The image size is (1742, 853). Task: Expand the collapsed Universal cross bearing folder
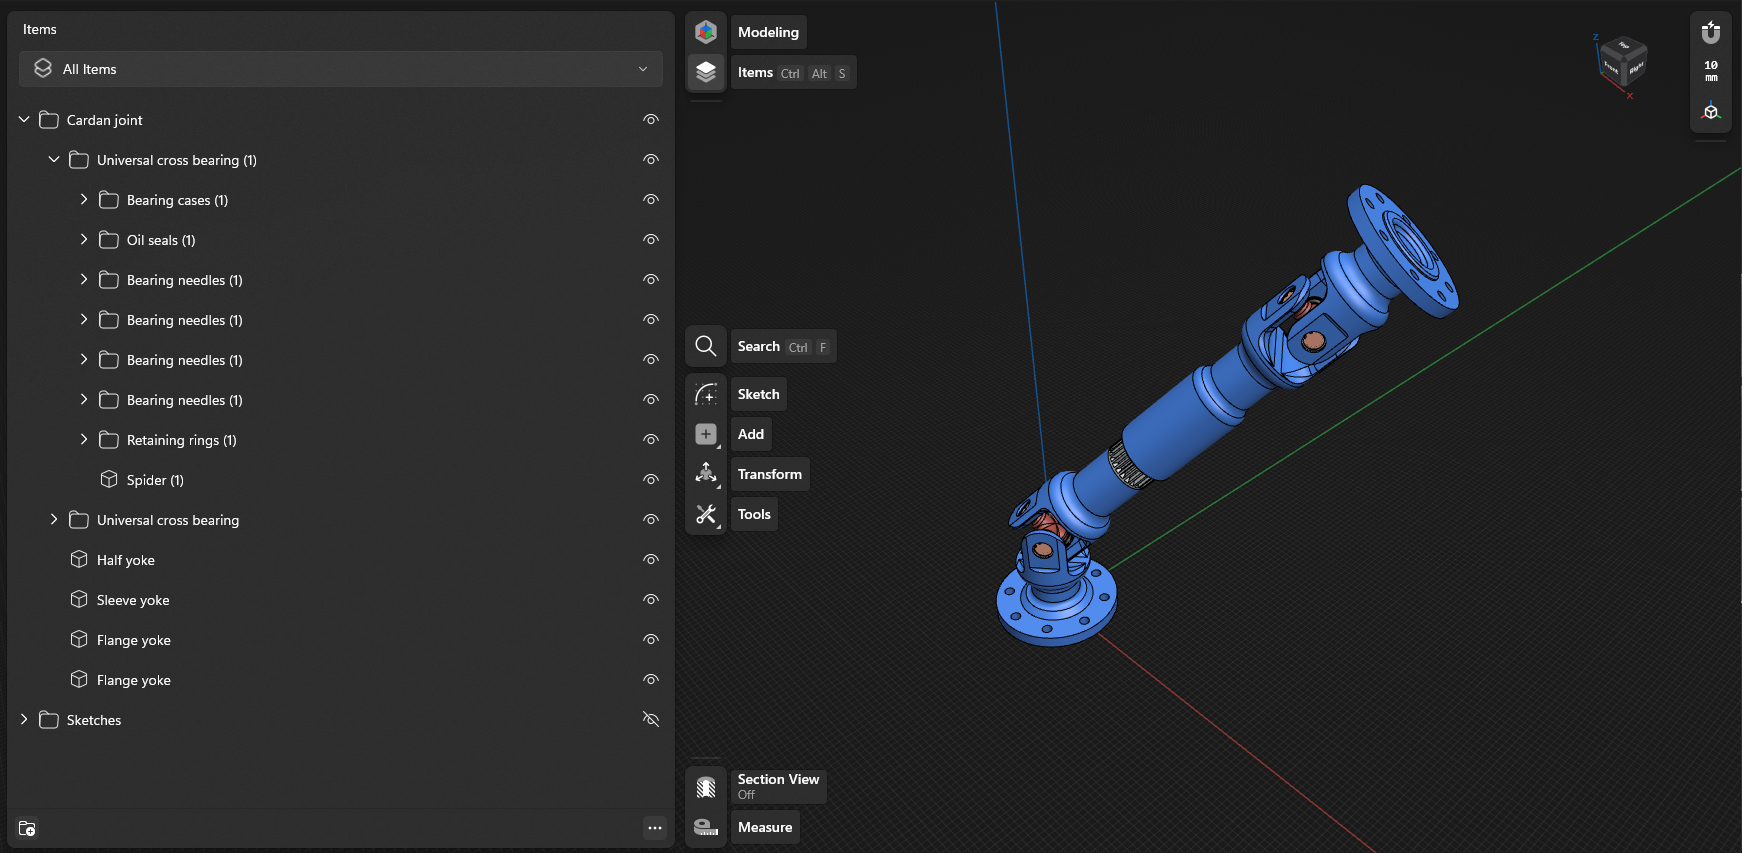click(x=54, y=519)
